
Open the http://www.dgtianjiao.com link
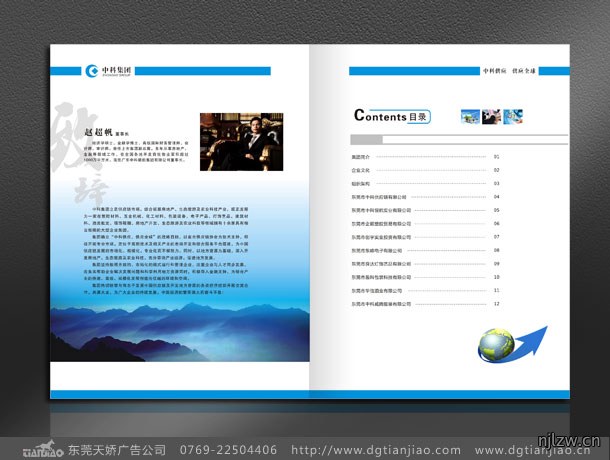(376, 450)
